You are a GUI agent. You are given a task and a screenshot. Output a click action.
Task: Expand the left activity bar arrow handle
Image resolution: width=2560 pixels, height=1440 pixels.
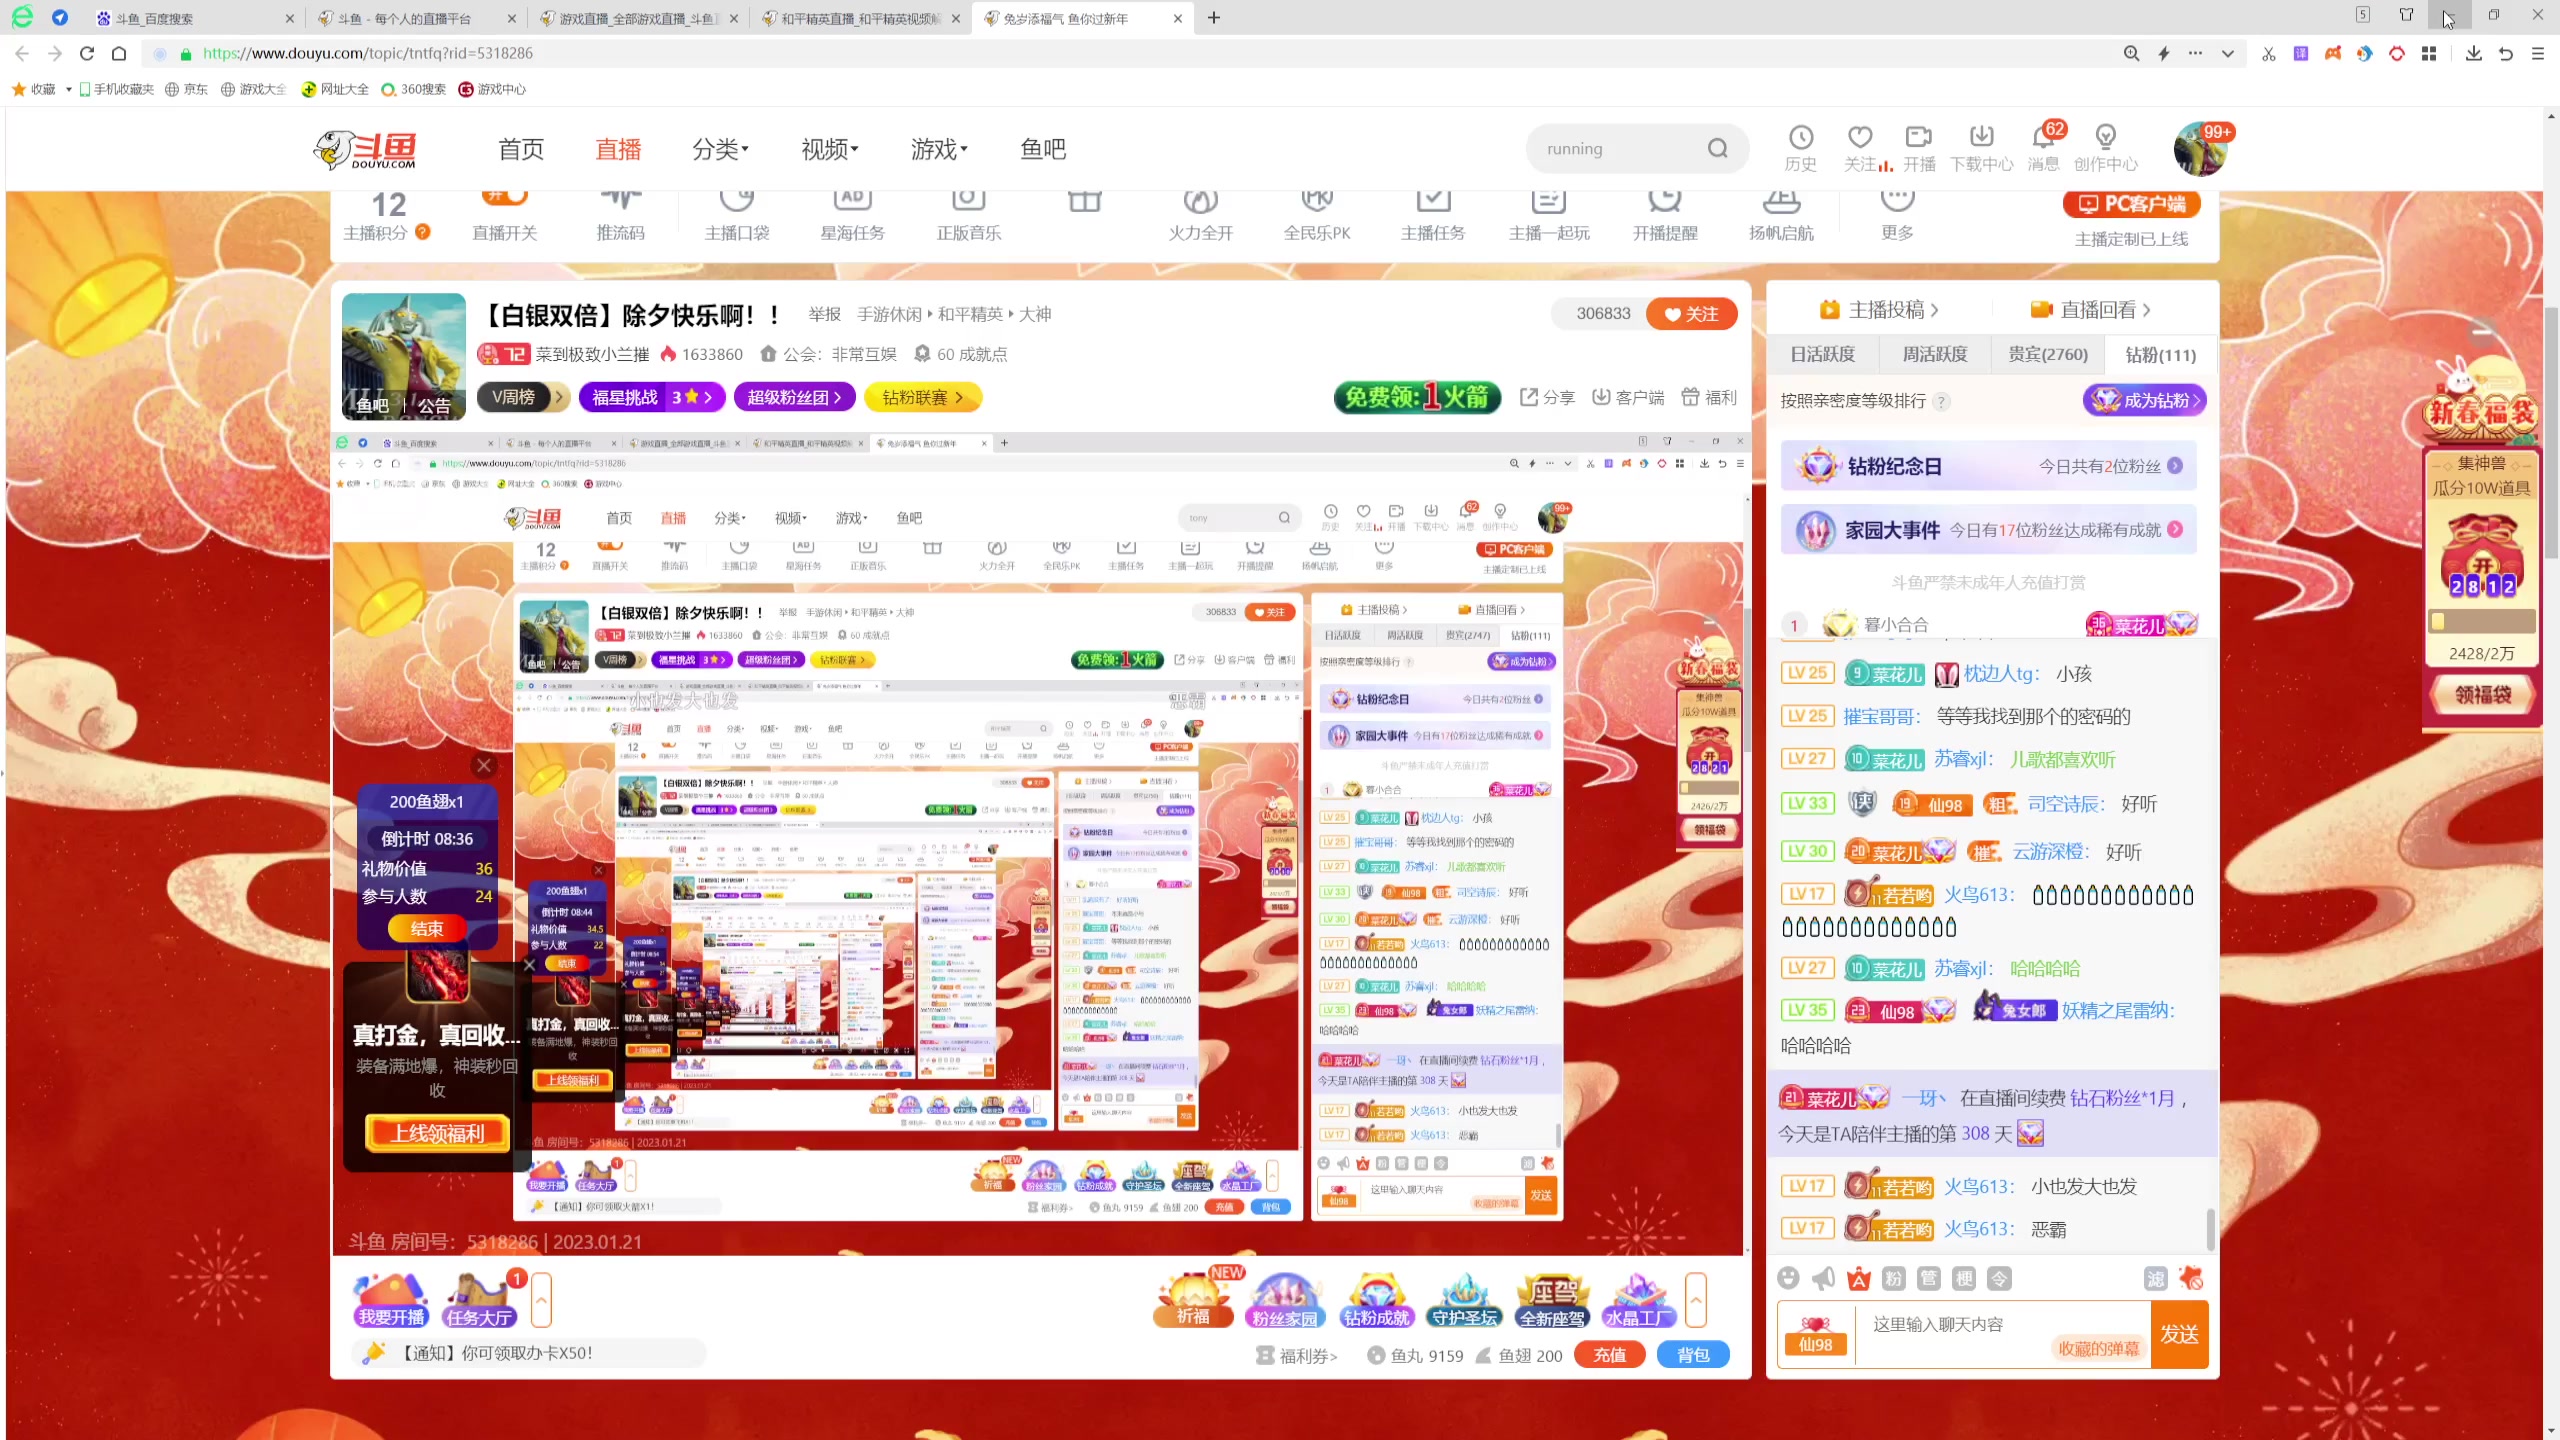[x=541, y=1299]
